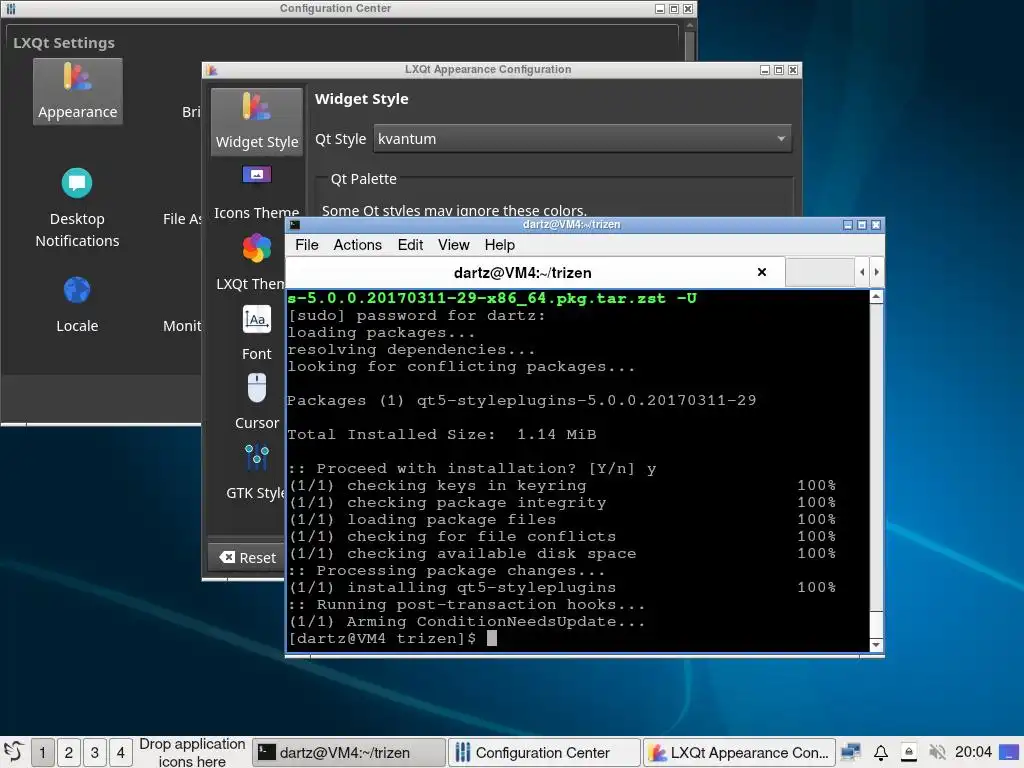Image resolution: width=1024 pixels, height=768 pixels.
Task: Select Font category in Appearance Configuration
Action: point(257,333)
